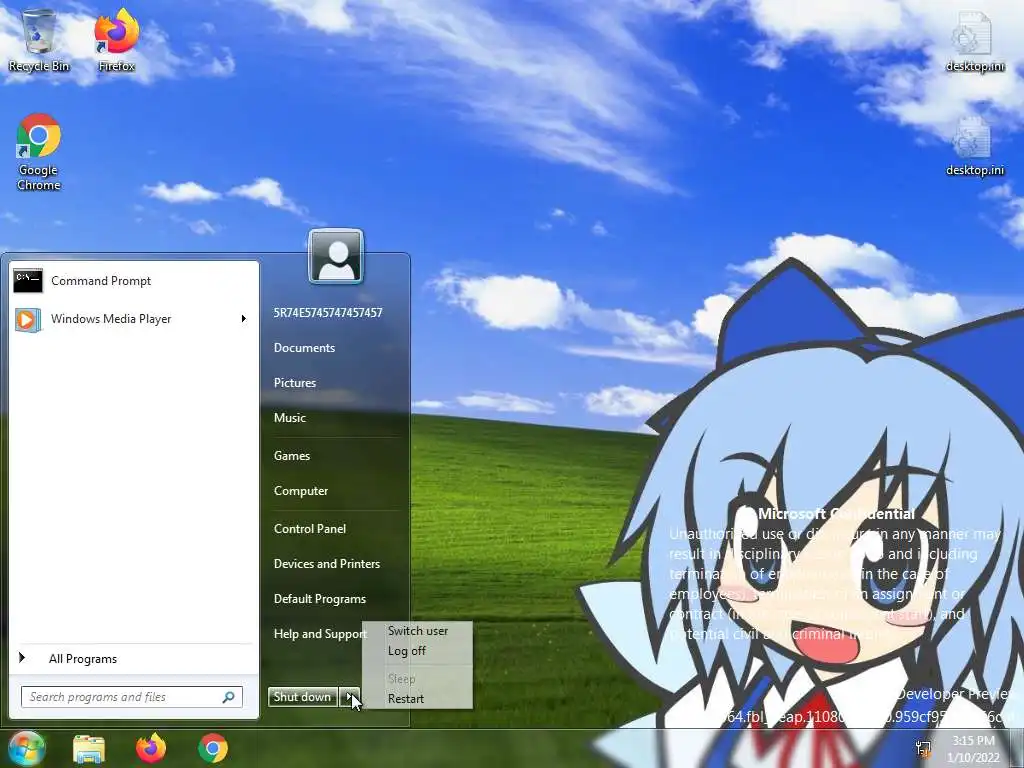Choose Switch user from power menu

[418, 631]
